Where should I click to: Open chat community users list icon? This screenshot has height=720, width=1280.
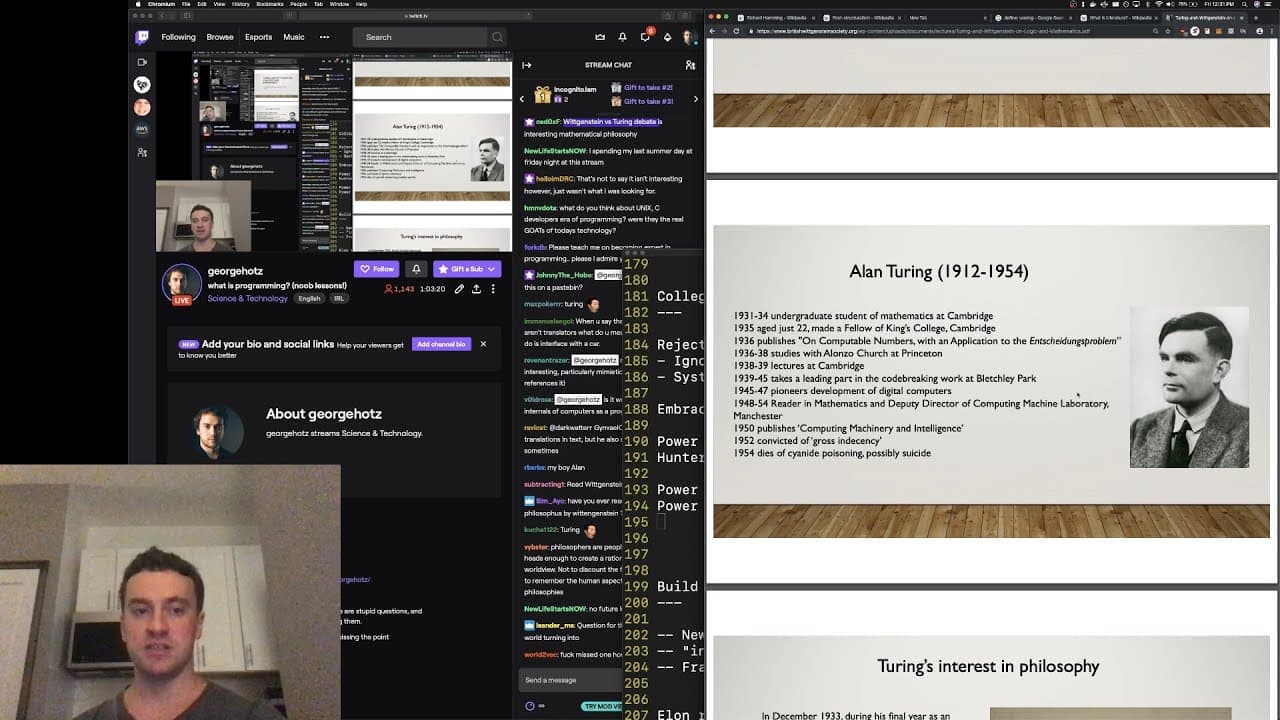(x=690, y=65)
